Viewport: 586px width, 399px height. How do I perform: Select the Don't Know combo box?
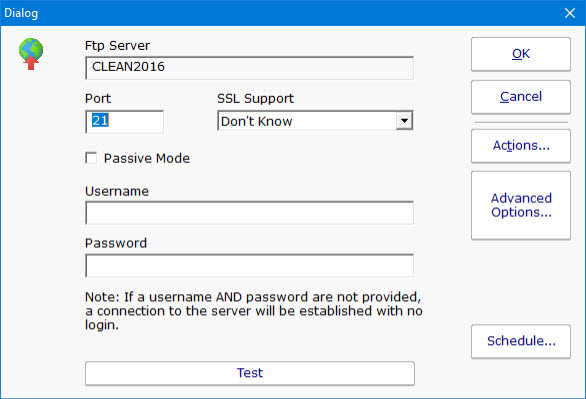pyautogui.click(x=315, y=121)
